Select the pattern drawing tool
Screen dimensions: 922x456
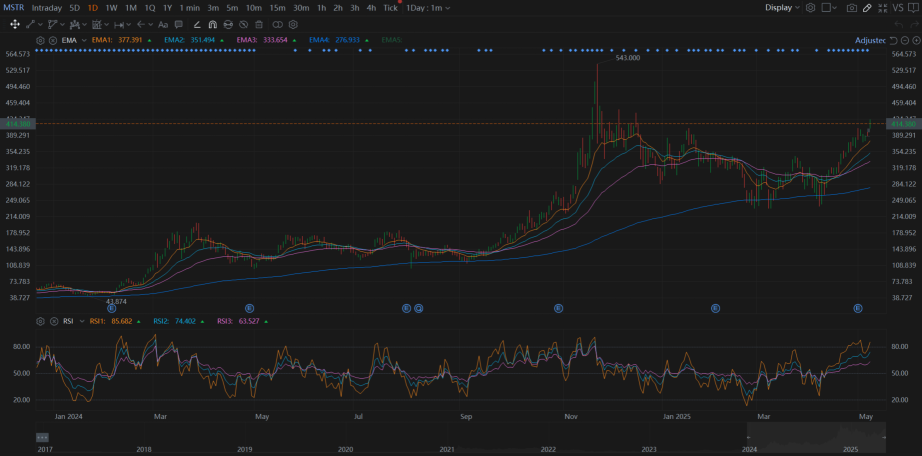coord(75,25)
